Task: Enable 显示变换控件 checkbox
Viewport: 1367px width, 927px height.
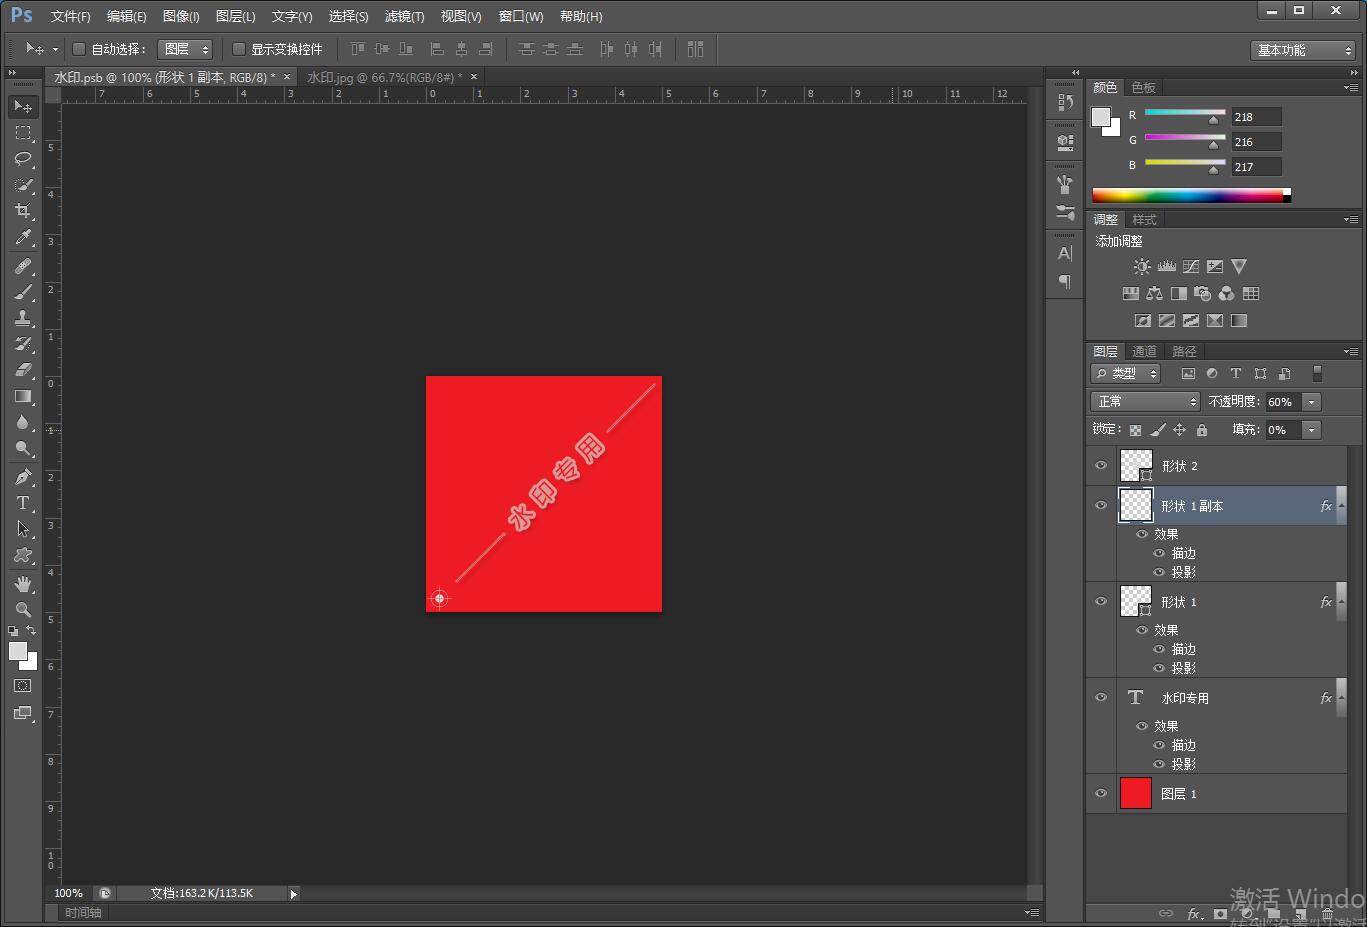Action: pyautogui.click(x=239, y=49)
